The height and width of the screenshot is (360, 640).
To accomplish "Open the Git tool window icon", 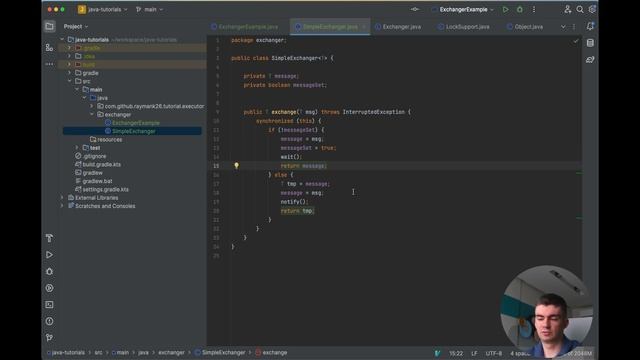I will pos(49,338).
